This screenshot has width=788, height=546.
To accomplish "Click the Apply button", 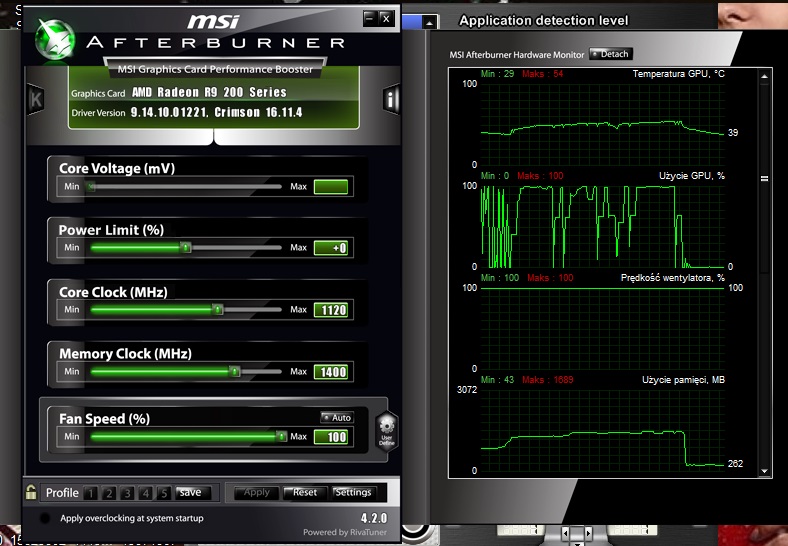I will [x=256, y=493].
